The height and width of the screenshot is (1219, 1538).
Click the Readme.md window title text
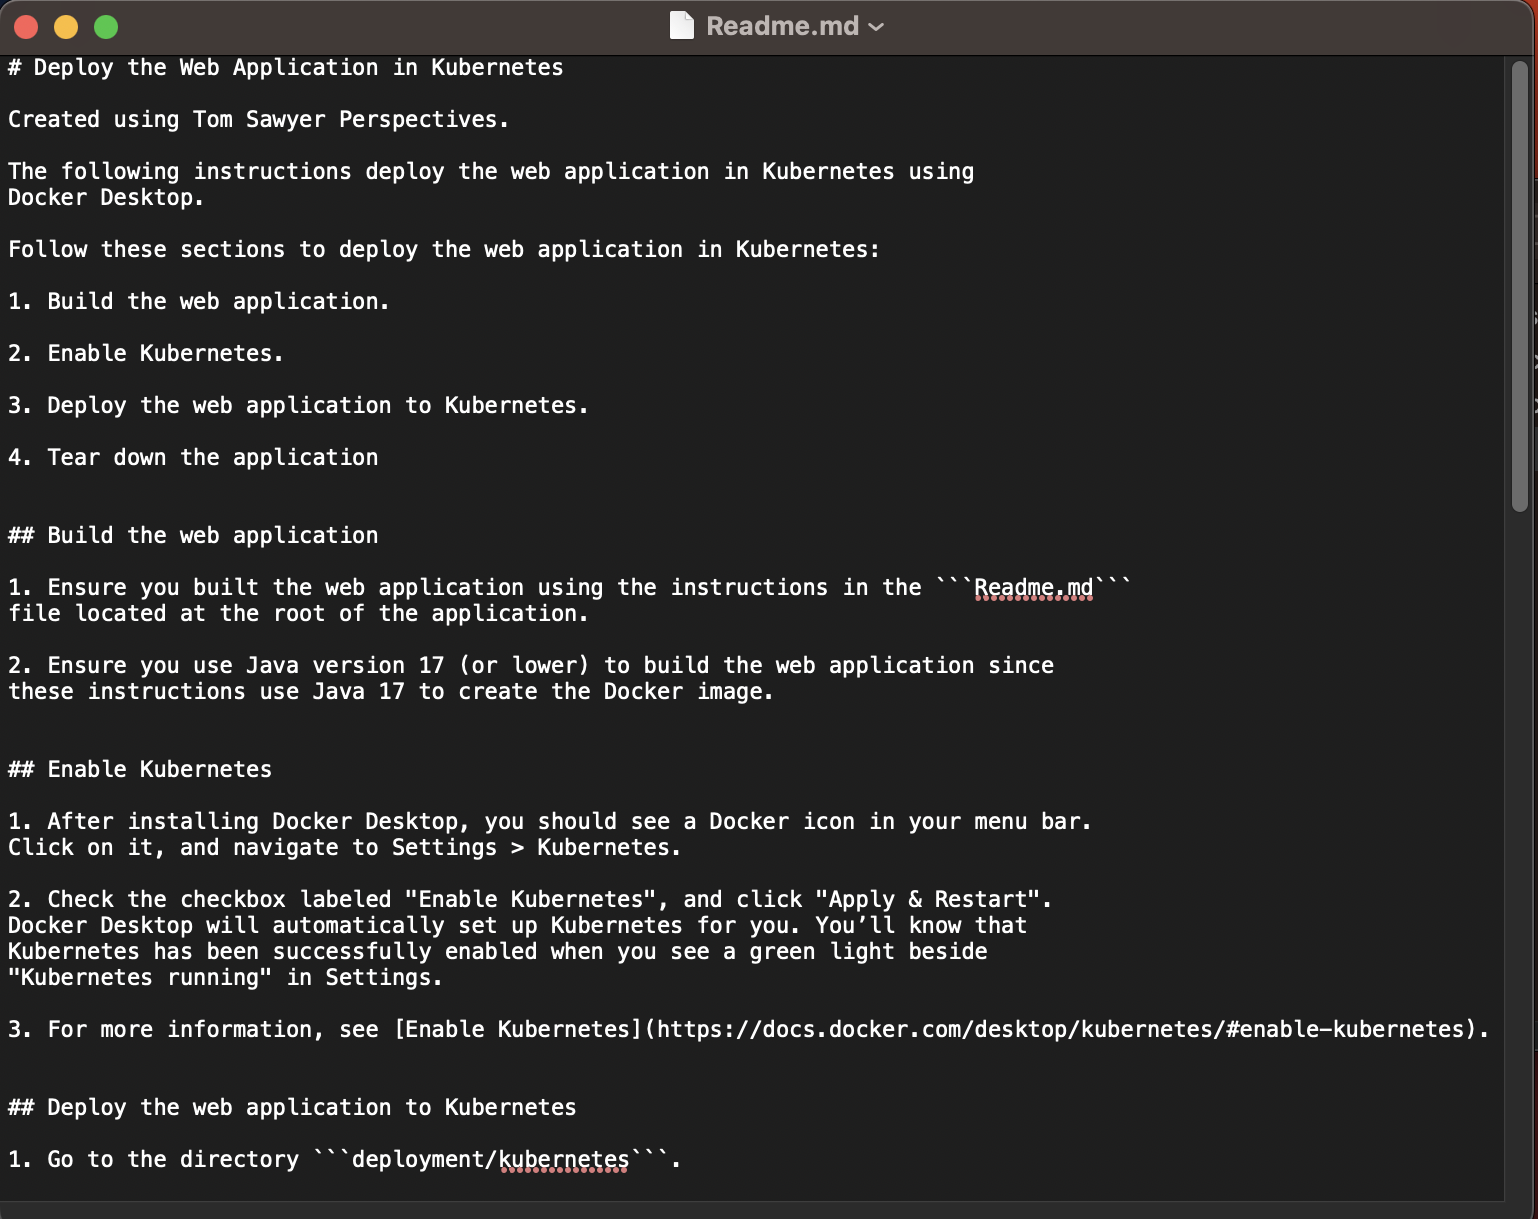(782, 26)
